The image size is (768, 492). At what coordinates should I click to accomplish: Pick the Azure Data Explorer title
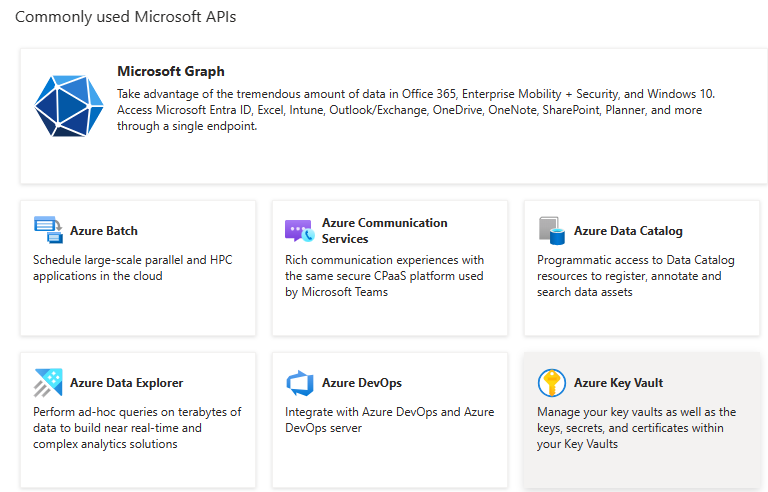[x=126, y=383]
